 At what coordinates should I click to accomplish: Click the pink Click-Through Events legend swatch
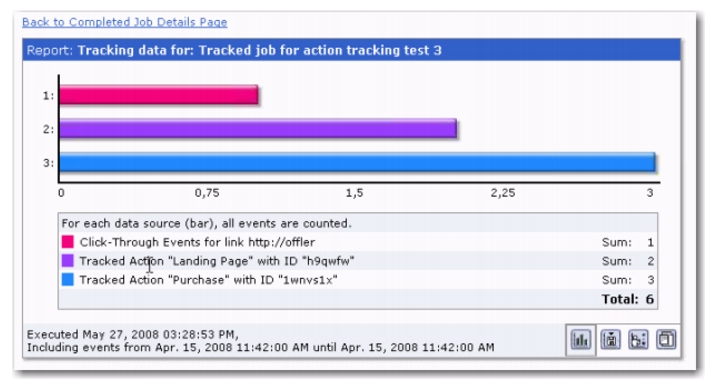(68, 242)
